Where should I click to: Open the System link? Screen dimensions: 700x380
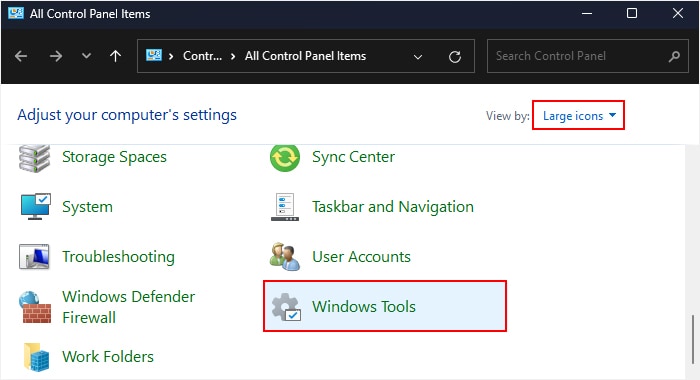click(88, 207)
